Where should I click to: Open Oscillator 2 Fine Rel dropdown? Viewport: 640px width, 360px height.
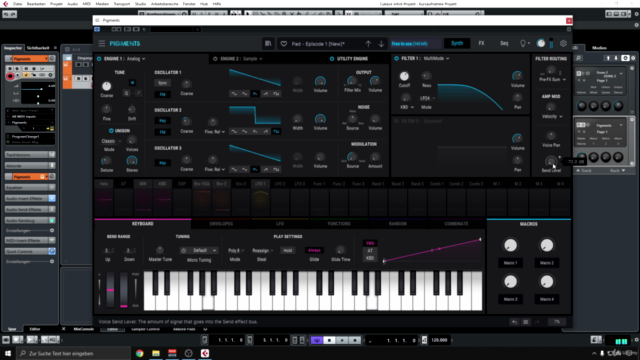click(215, 131)
